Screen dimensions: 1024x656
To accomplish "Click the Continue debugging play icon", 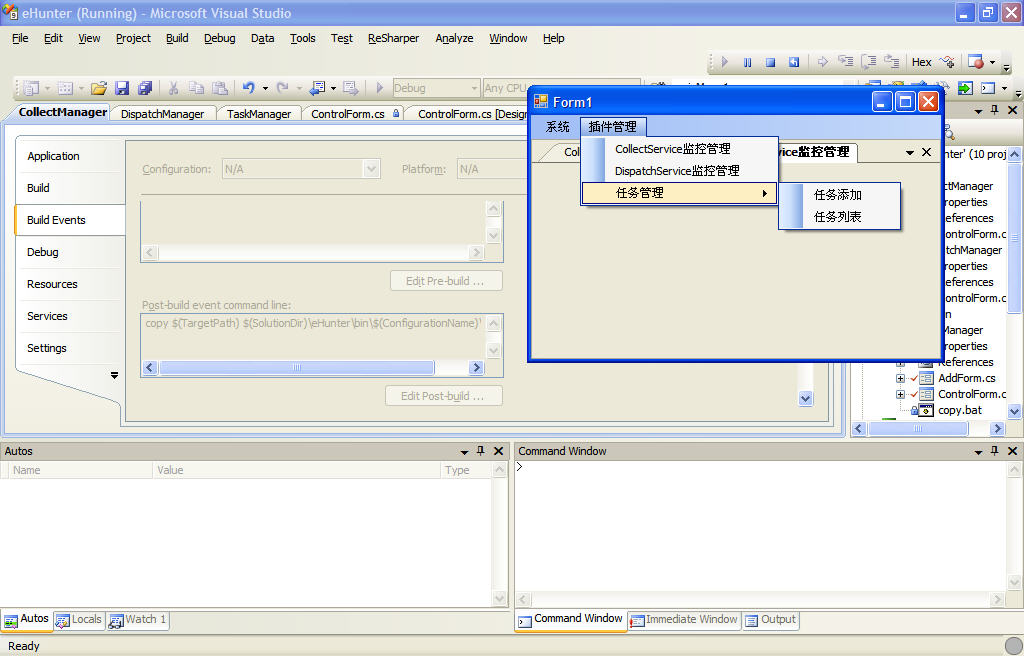I will tap(724, 62).
